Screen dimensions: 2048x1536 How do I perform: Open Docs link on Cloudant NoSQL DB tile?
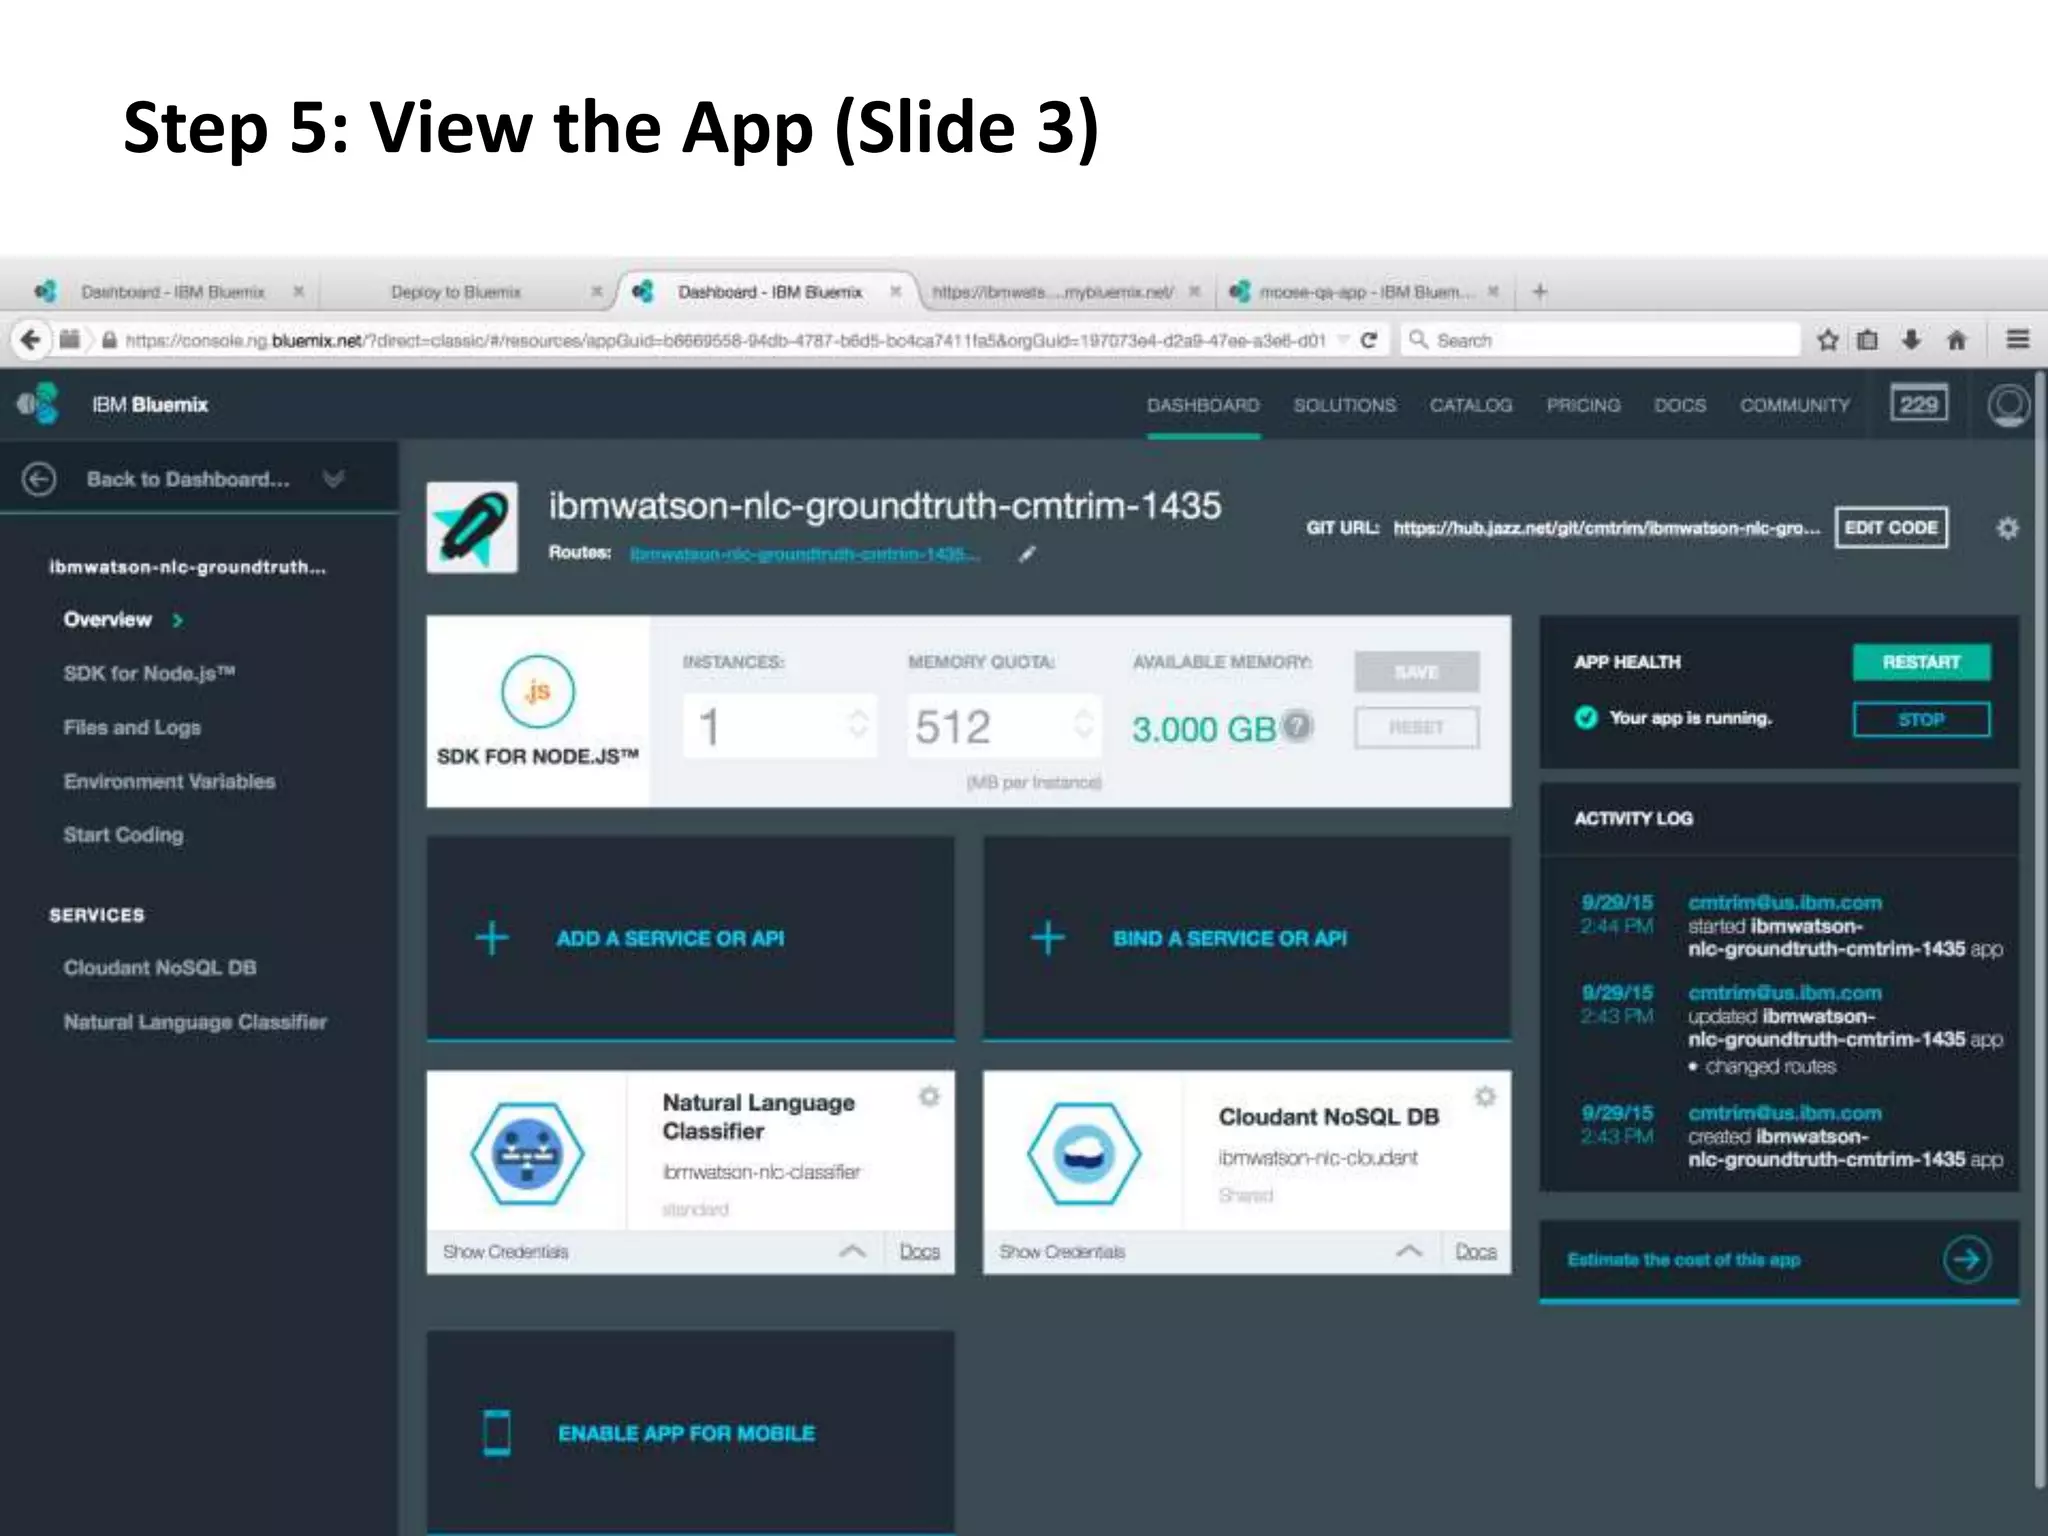pos(1475,1251)
